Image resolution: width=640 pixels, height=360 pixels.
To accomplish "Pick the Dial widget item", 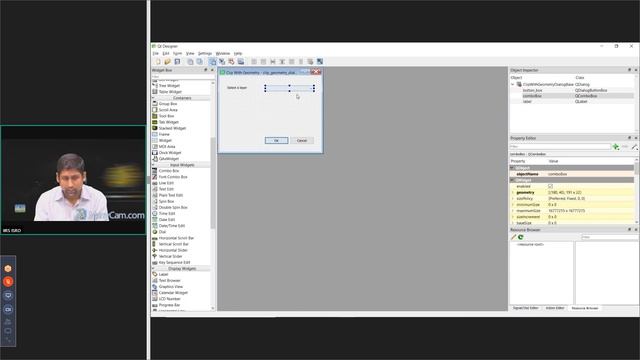I will [x=162, y=232].
